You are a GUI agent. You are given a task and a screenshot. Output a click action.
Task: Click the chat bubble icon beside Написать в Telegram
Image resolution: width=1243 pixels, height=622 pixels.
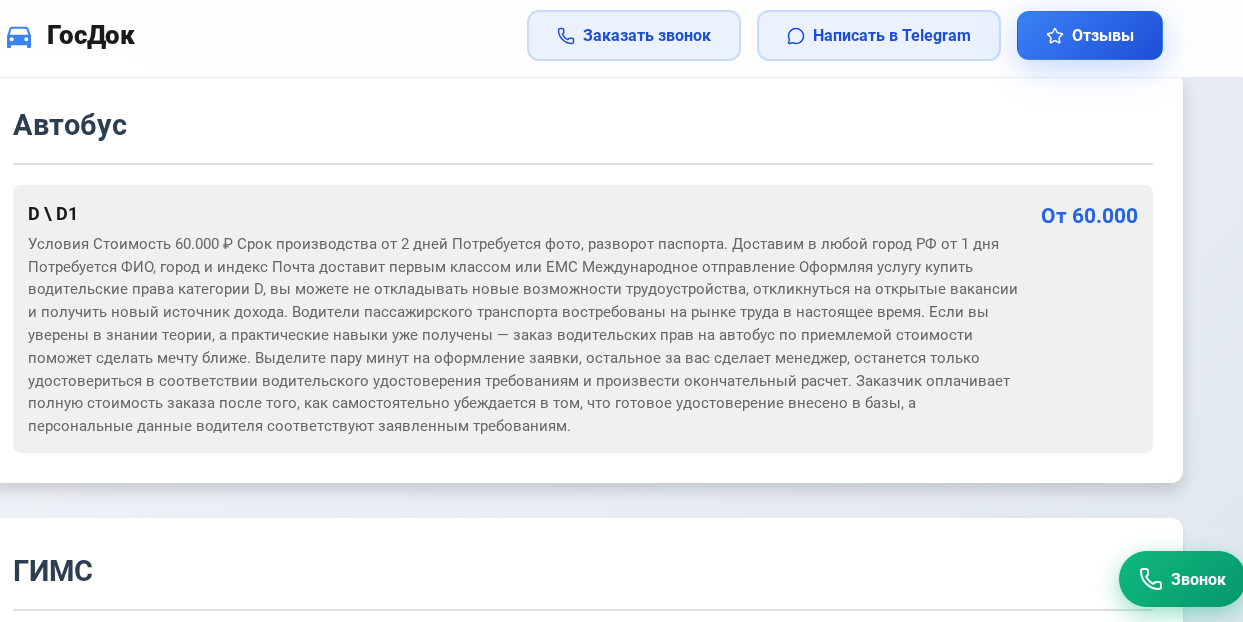click(x=796, y=36)
